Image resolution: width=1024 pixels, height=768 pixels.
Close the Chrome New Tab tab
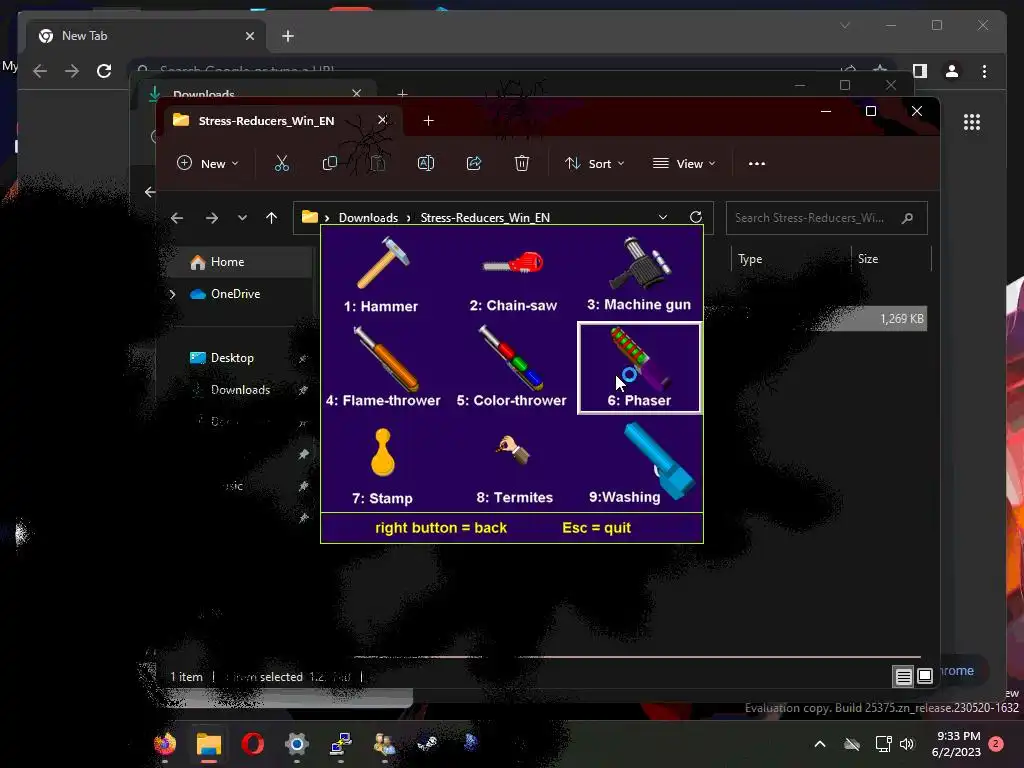point(249,36)
